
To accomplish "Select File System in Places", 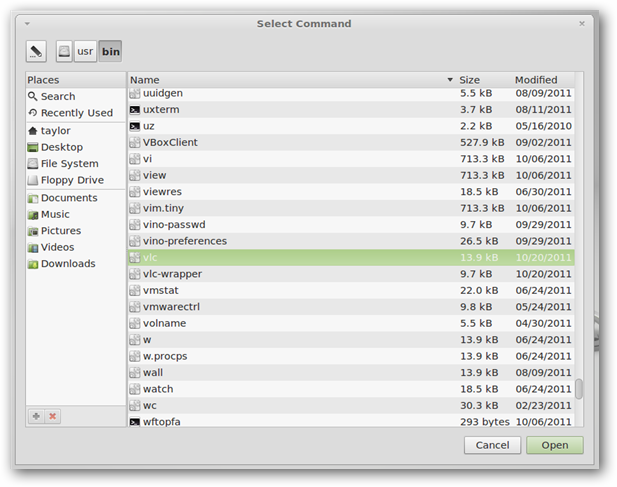I will [76, 164].
